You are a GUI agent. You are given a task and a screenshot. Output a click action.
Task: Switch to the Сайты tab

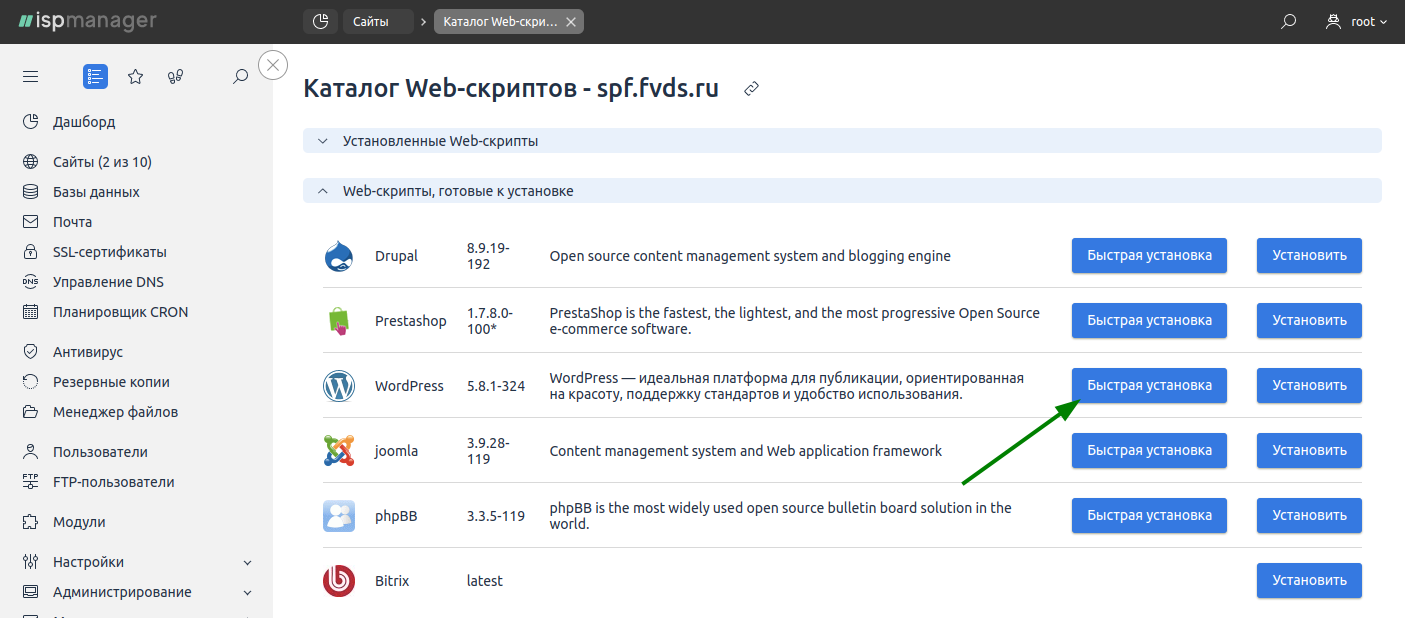click(x=377, y=21)
